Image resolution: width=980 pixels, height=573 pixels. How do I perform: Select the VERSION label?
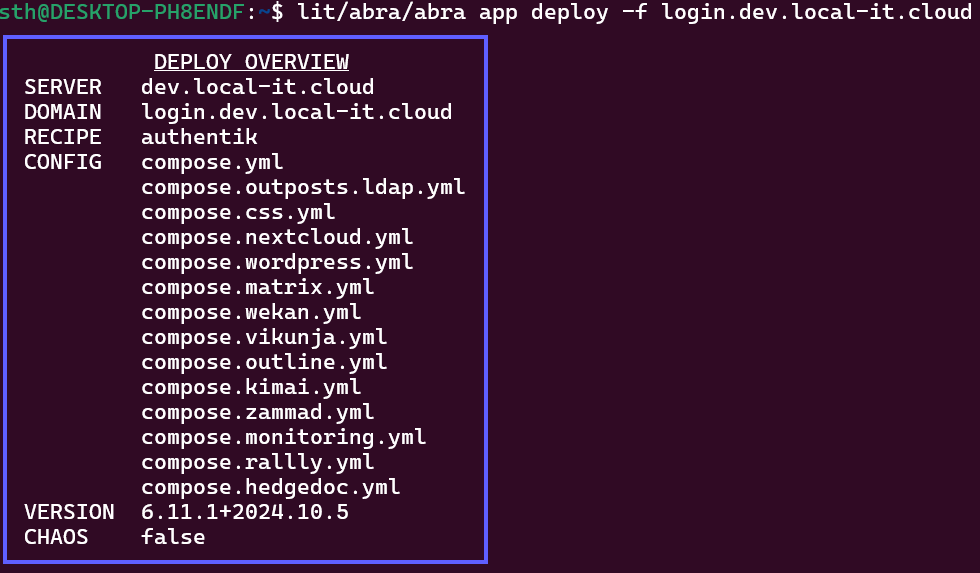[x=69, y=512]
